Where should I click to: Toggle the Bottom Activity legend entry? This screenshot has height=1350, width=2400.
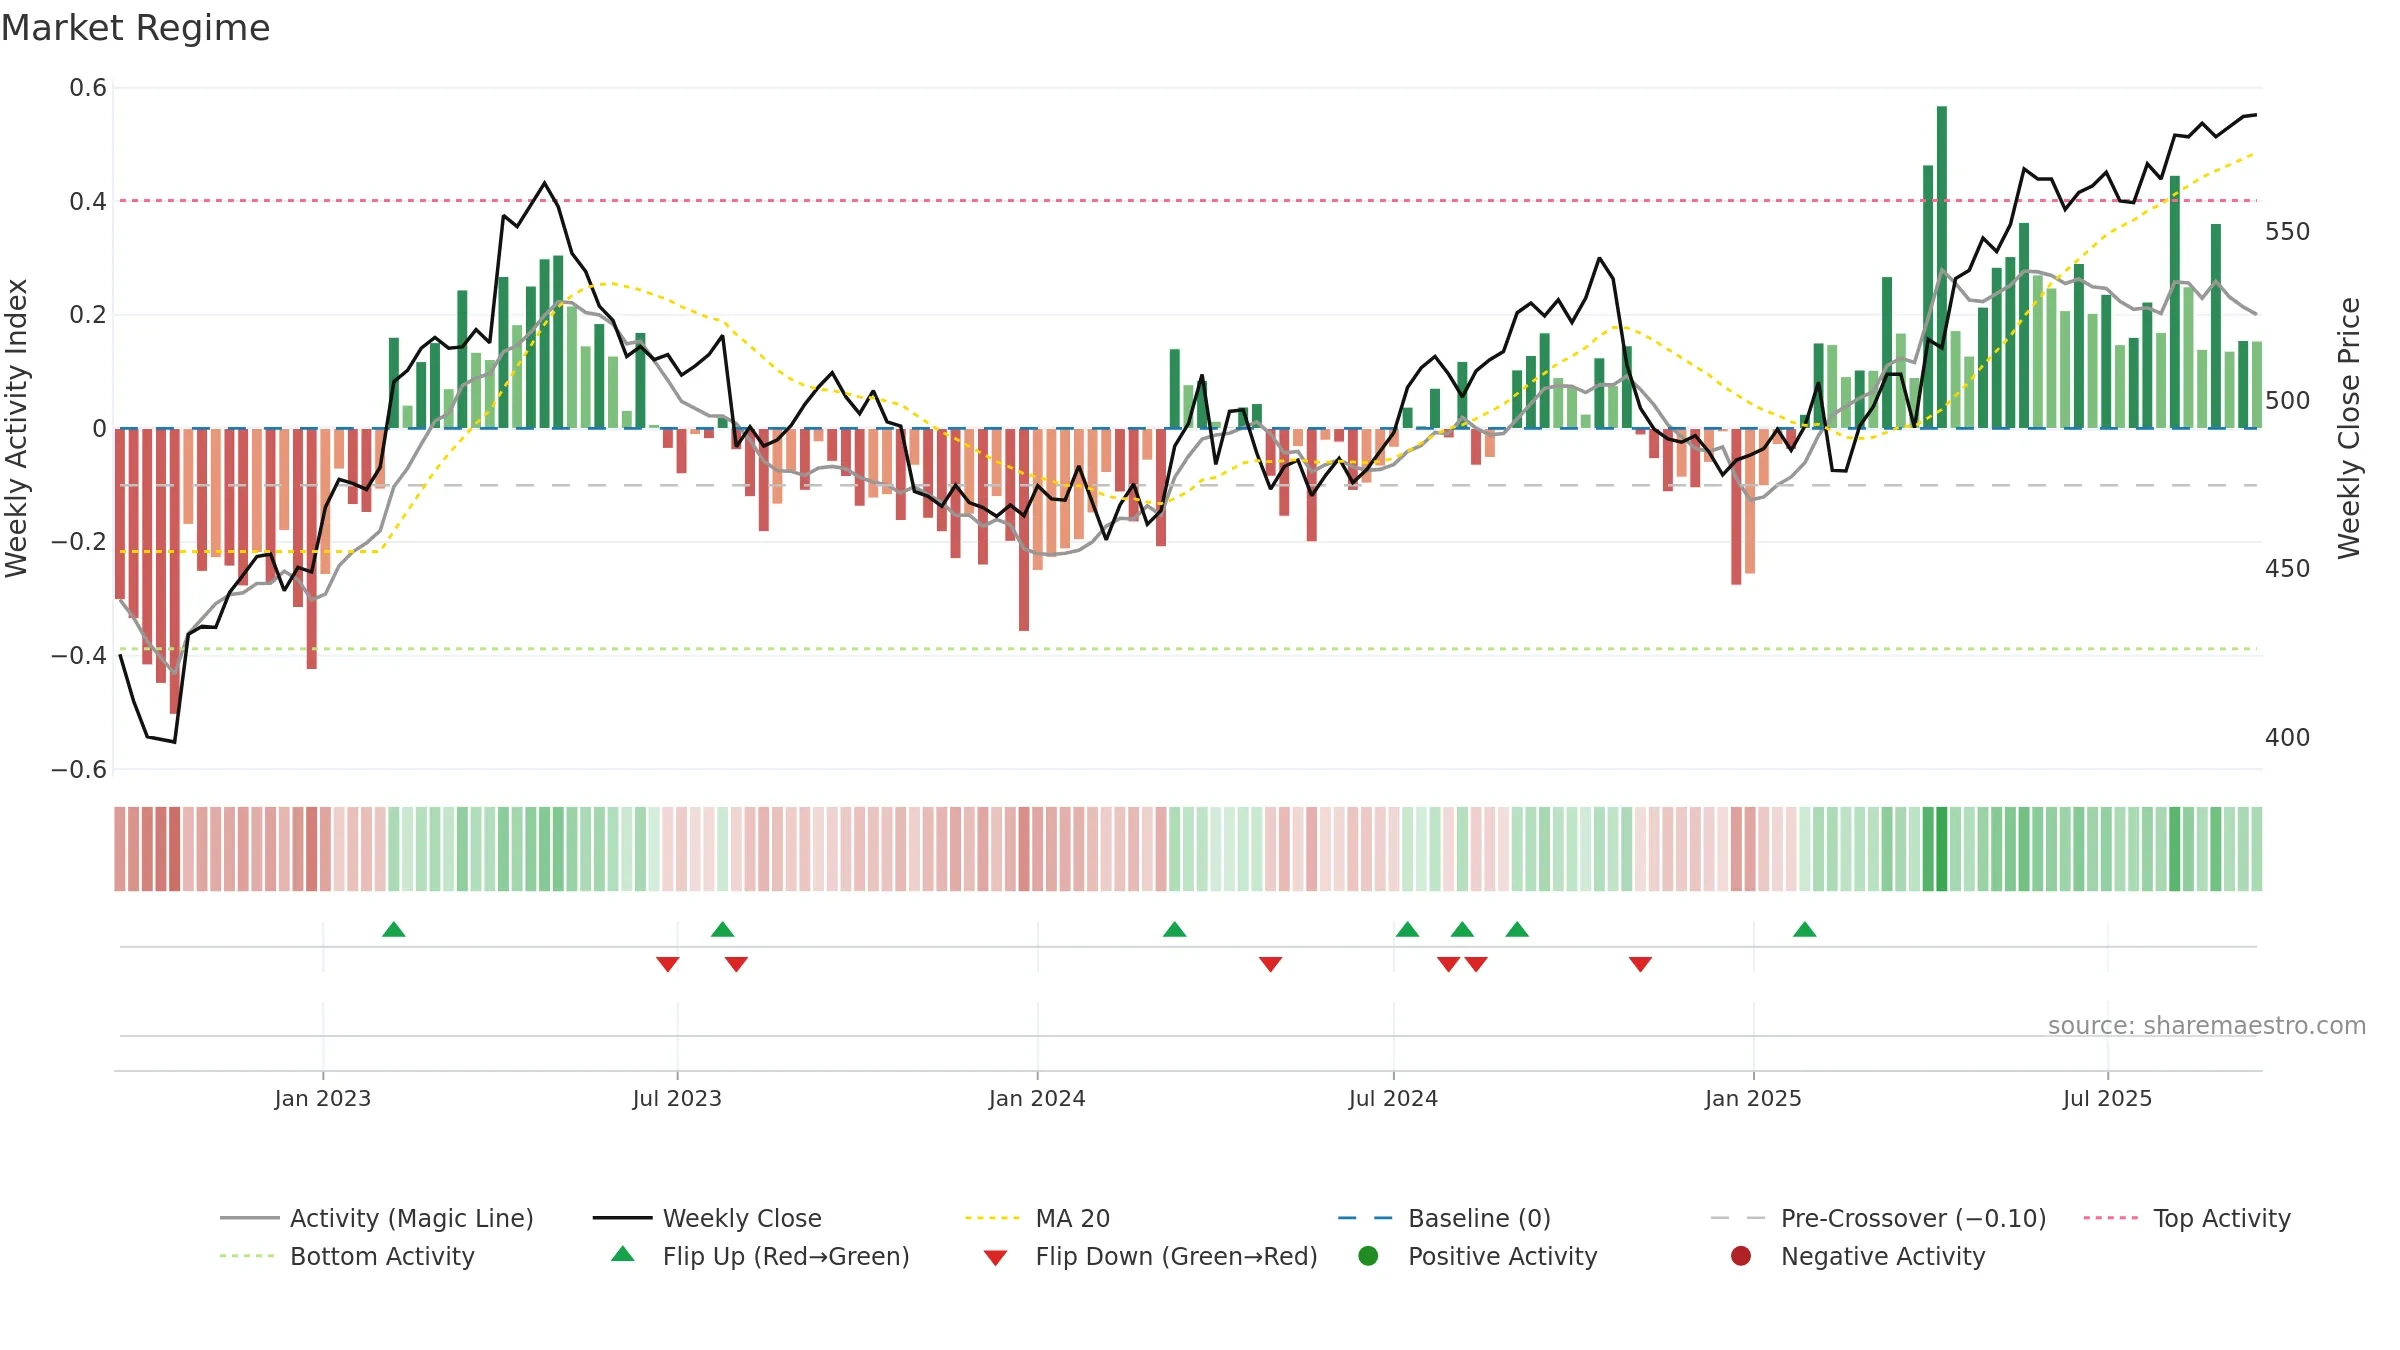coord(347,1256)
